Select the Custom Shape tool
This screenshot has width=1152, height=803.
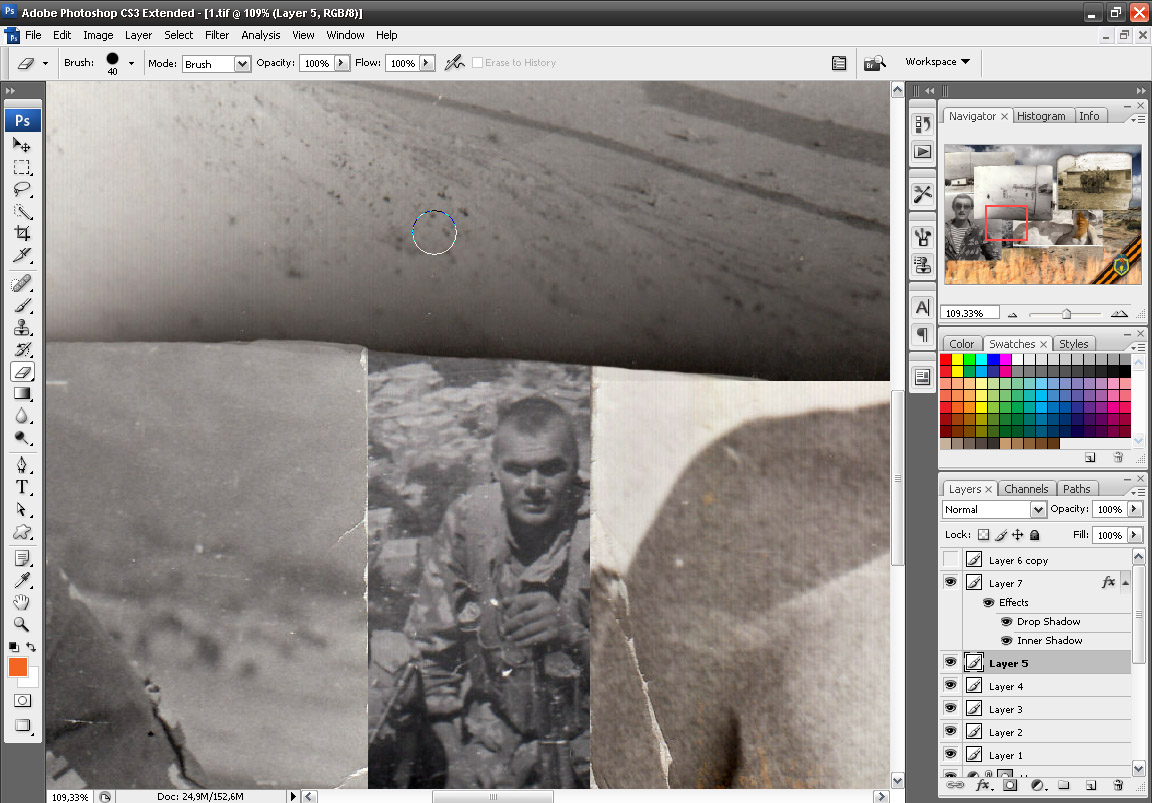(x=22, y=531)
